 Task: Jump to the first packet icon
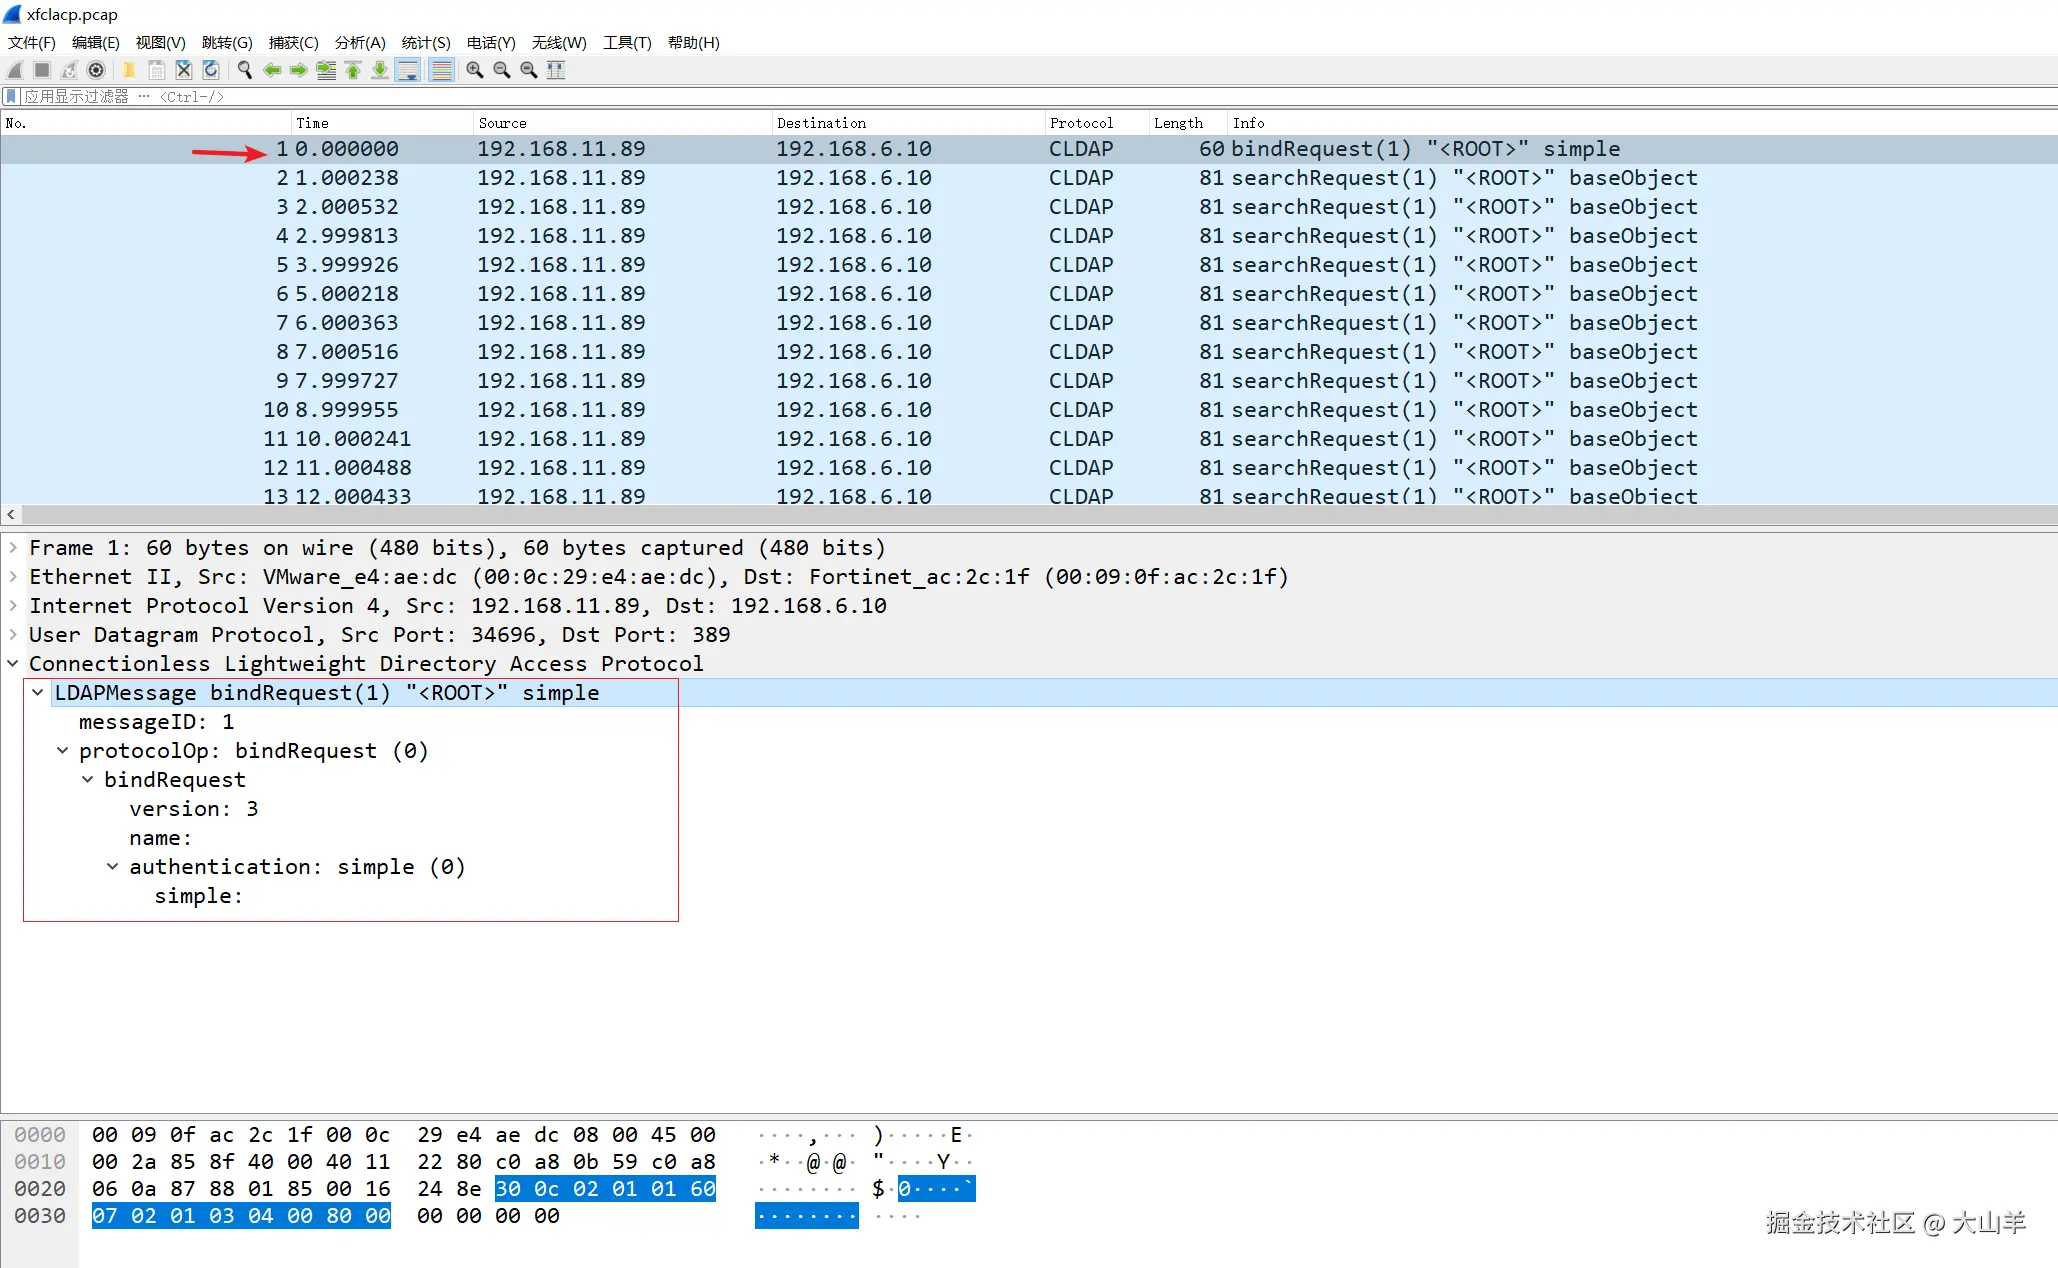tap(353, 70)
